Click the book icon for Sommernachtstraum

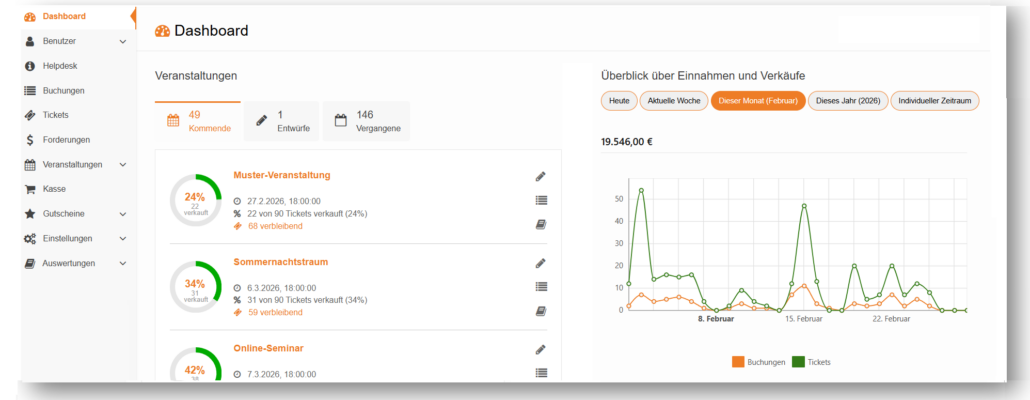[x=541, y=311]
